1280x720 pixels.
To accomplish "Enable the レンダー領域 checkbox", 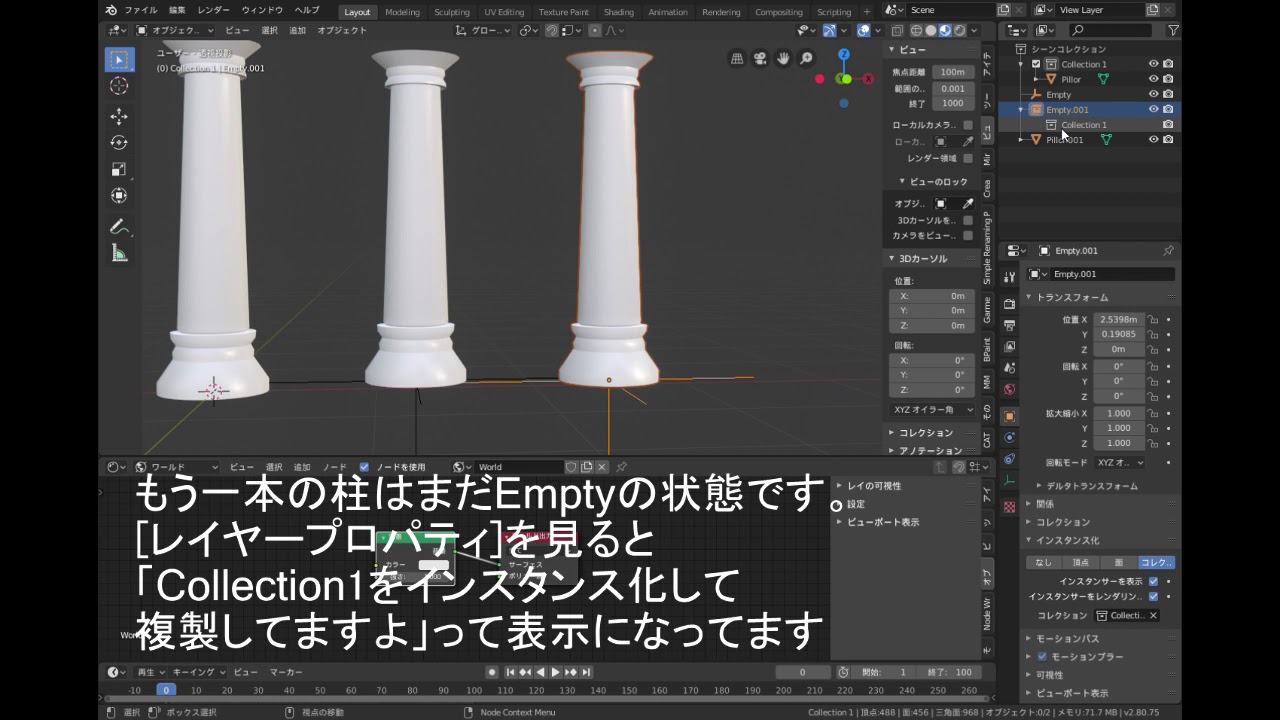I will pyautogui.click(x=967, y=158).
